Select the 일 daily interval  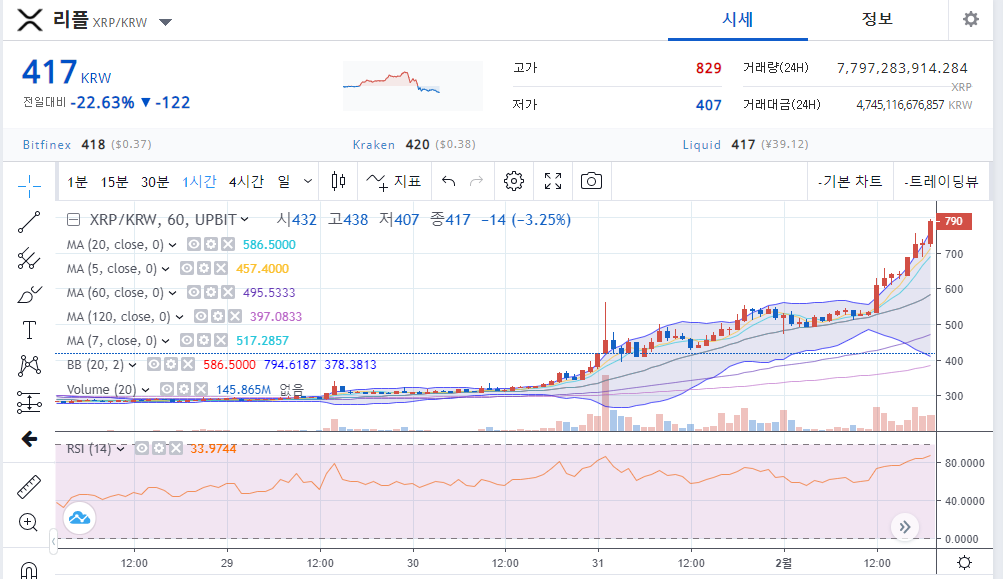pyautogui.click(x=284, y=182)
